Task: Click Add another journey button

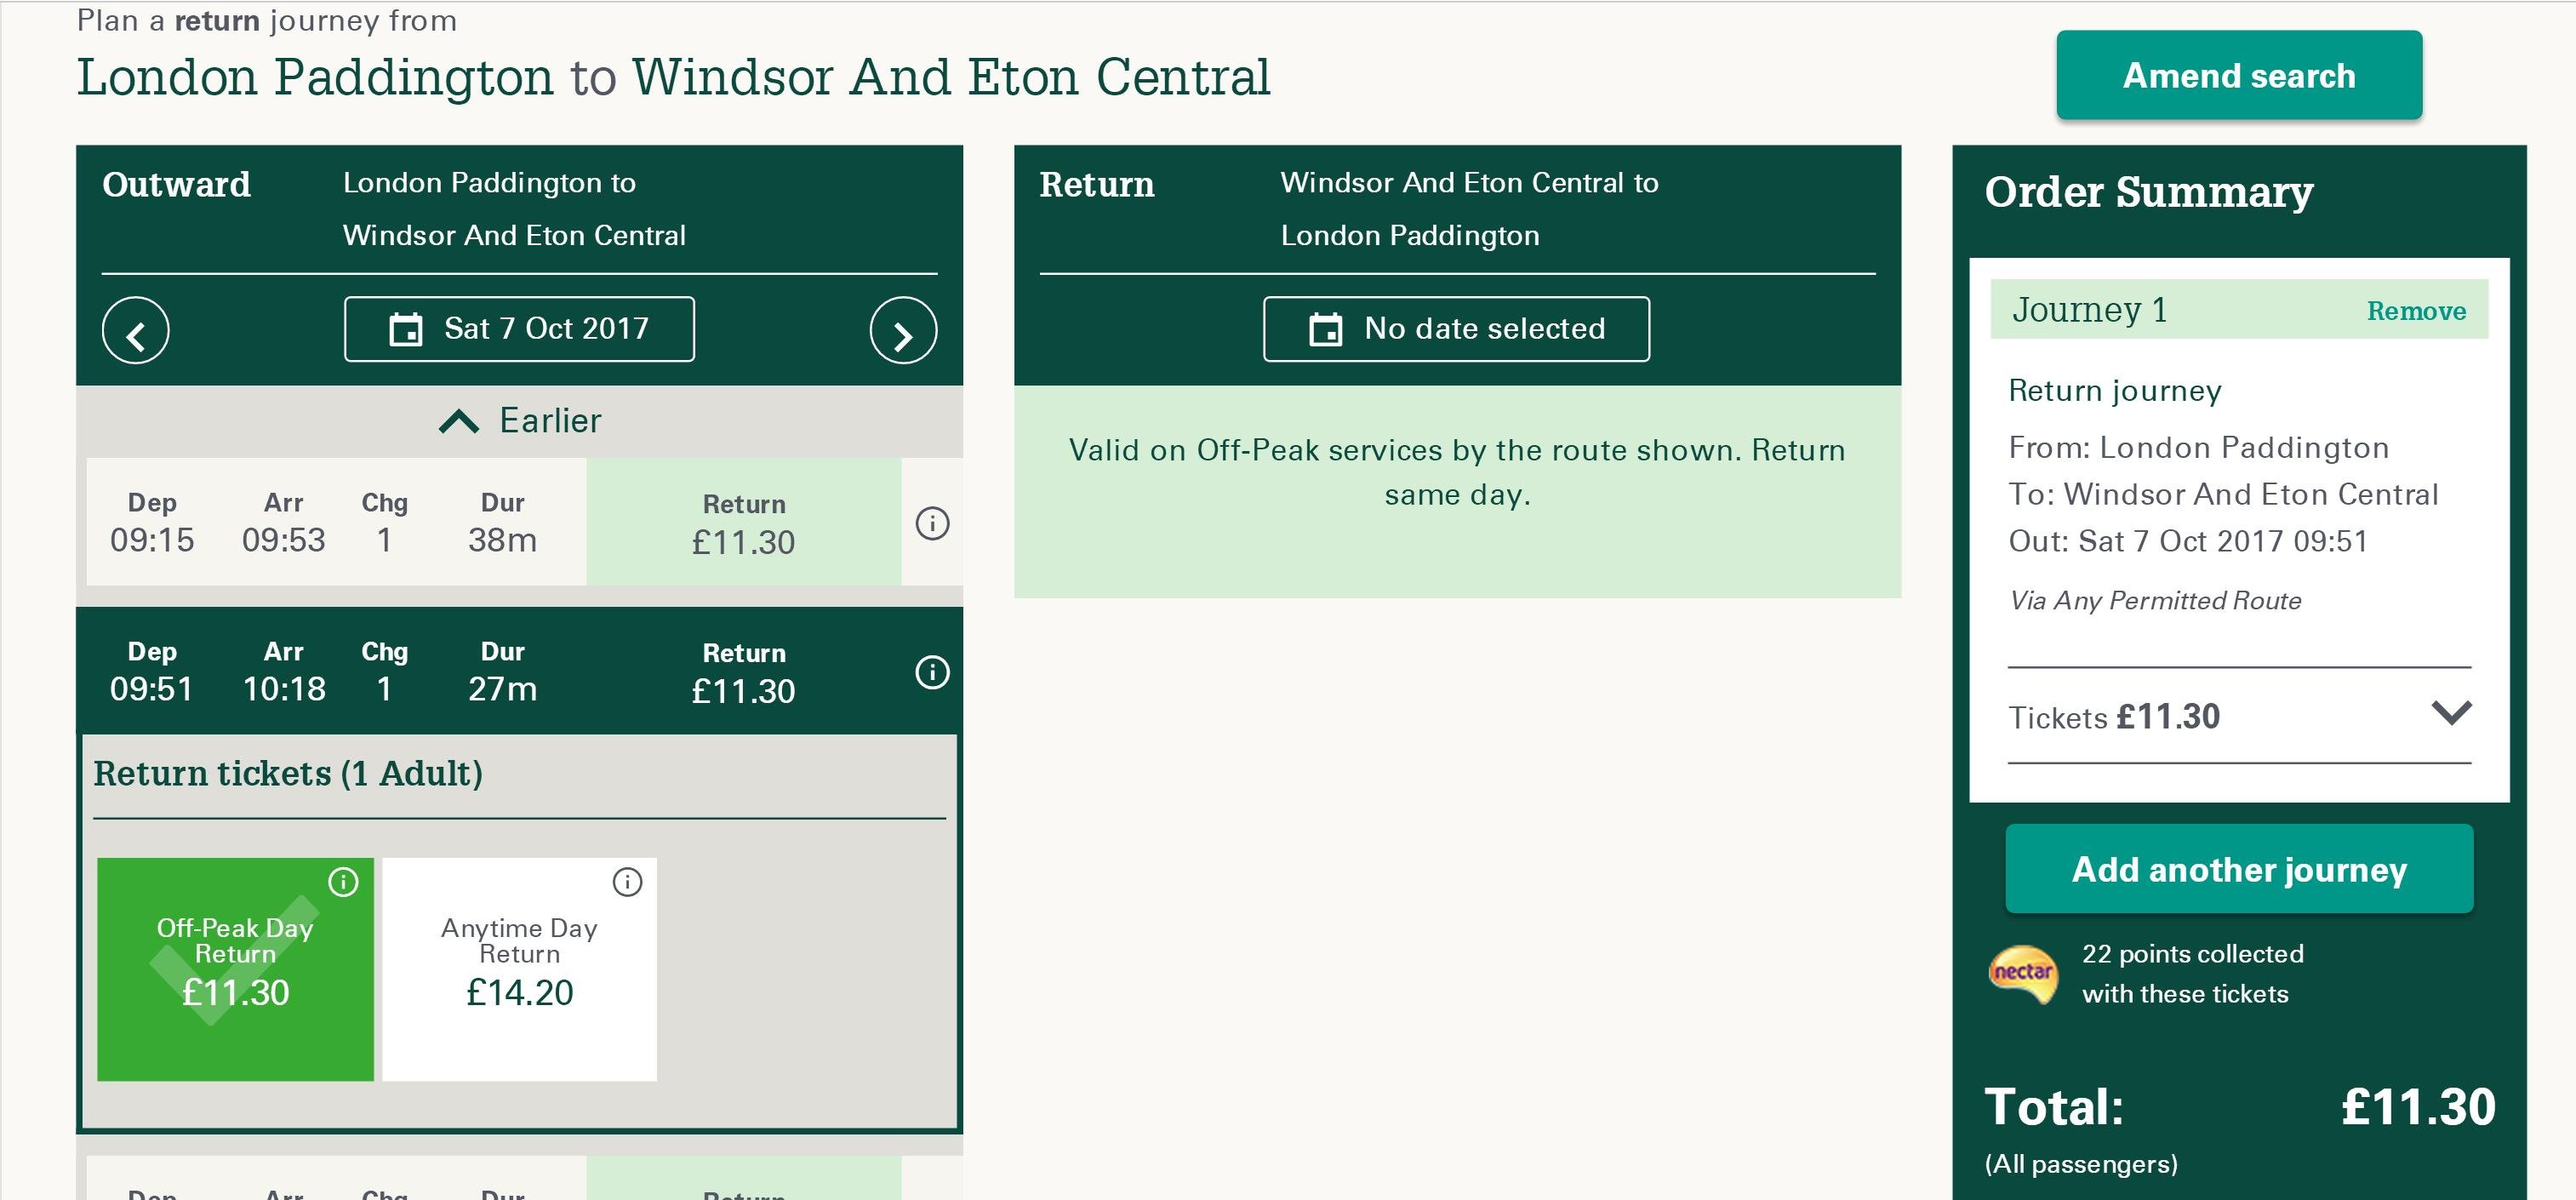Action: coord(2239,869)
